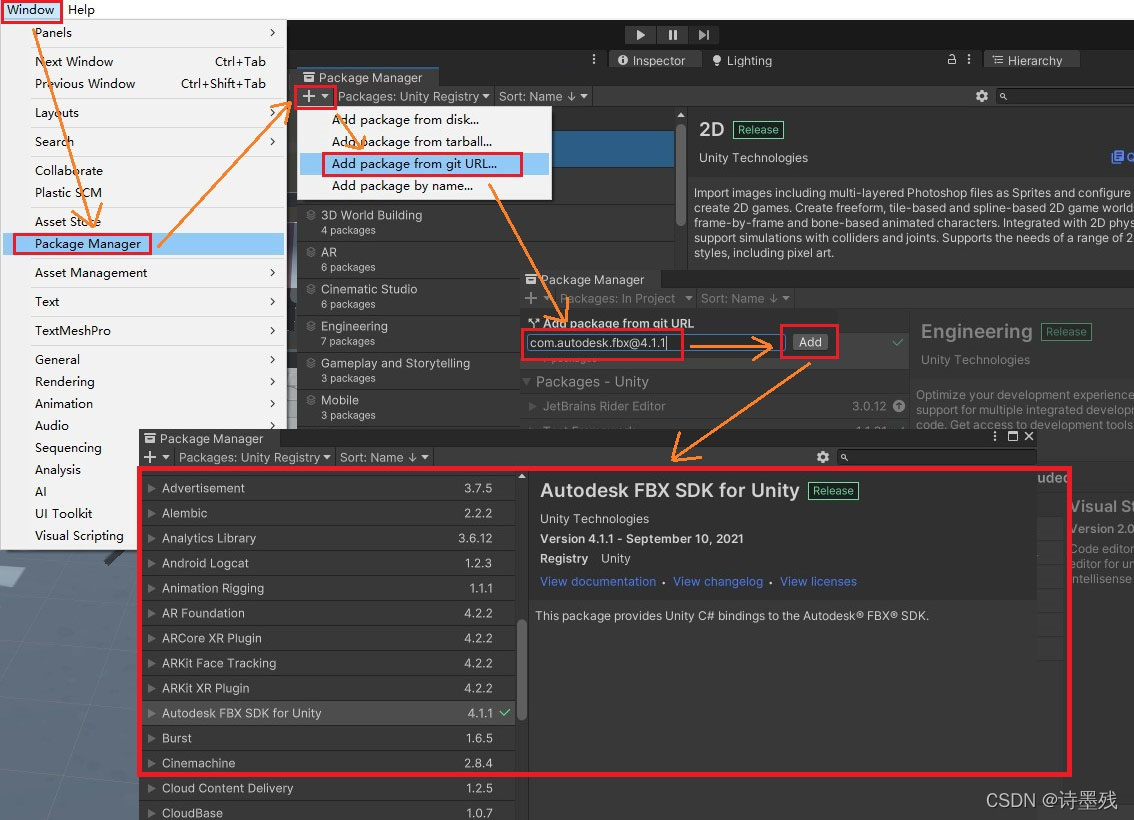This screenshot has width=1134, height=820.
Task: Click search icon in bottom Package Manager
Action: point(844,457)
